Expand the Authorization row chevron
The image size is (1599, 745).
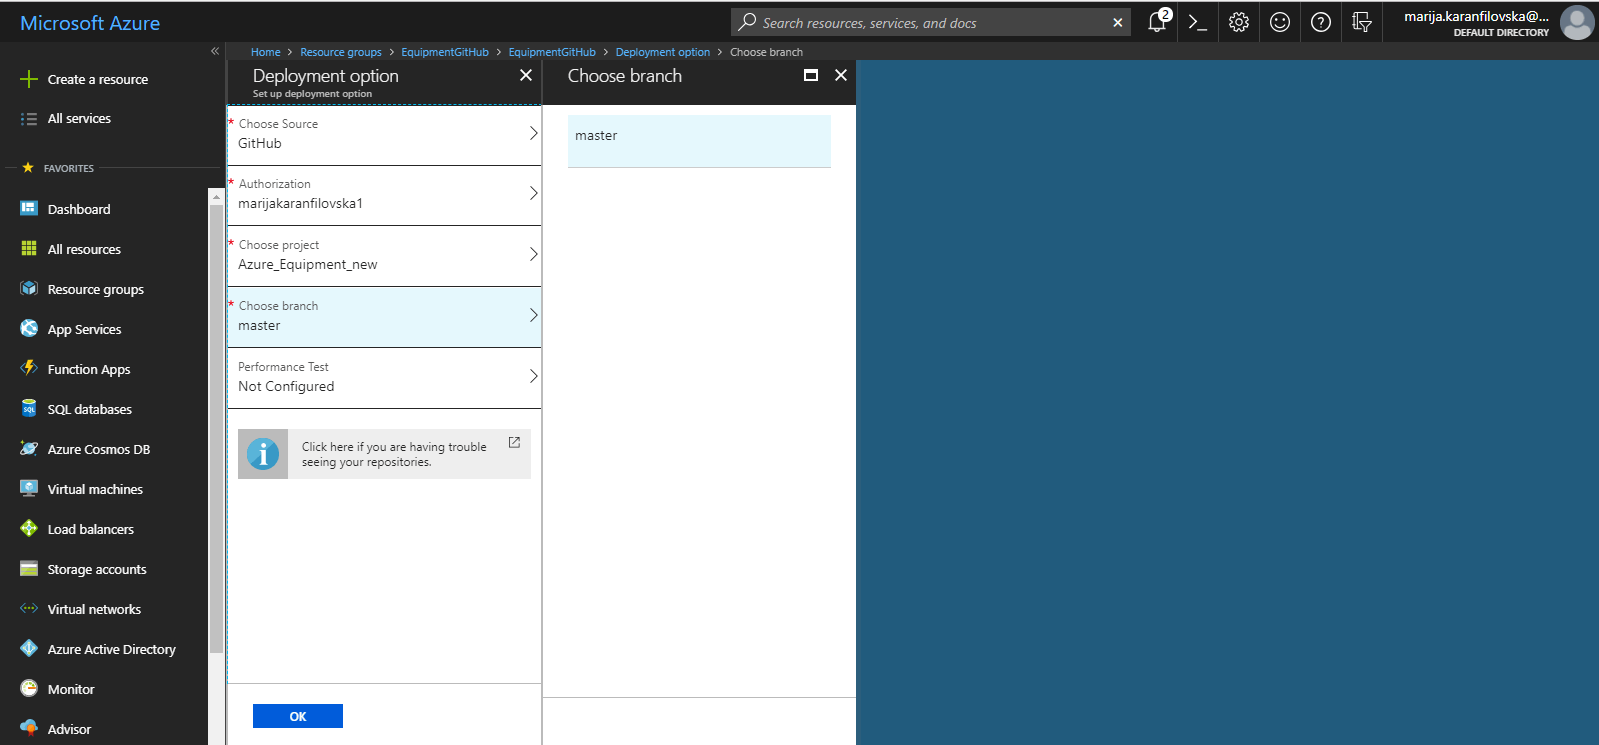pos(533,193)
